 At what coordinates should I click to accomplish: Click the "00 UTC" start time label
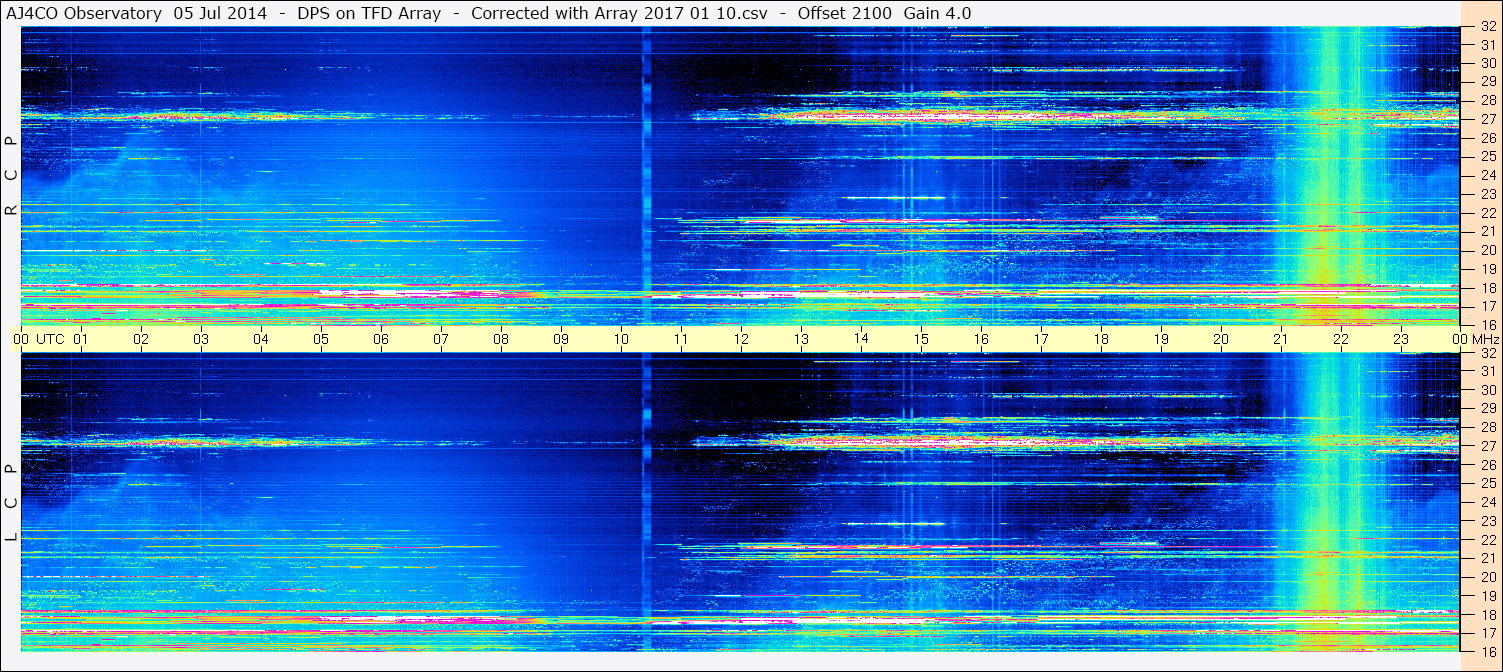[x=38, y=339]
